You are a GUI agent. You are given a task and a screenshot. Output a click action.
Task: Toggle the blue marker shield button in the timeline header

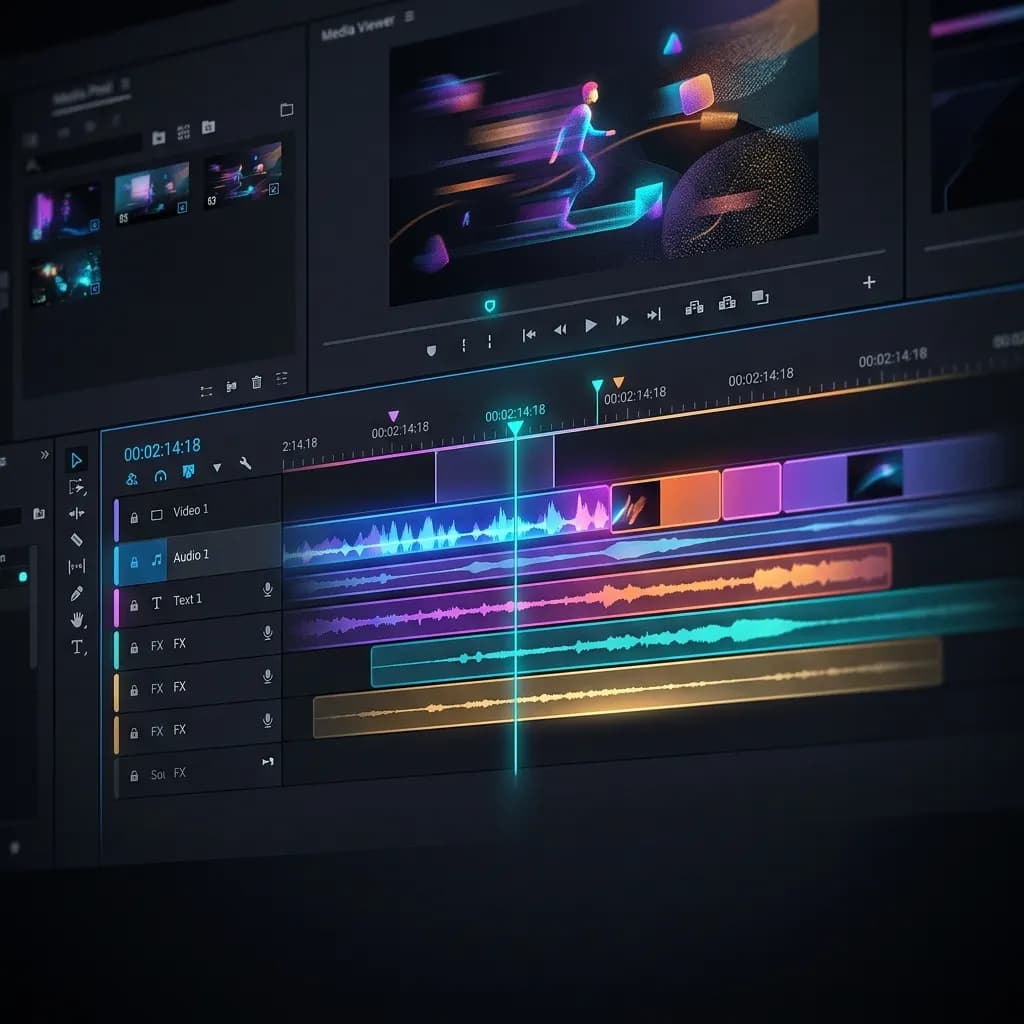(x=188, y=472)
